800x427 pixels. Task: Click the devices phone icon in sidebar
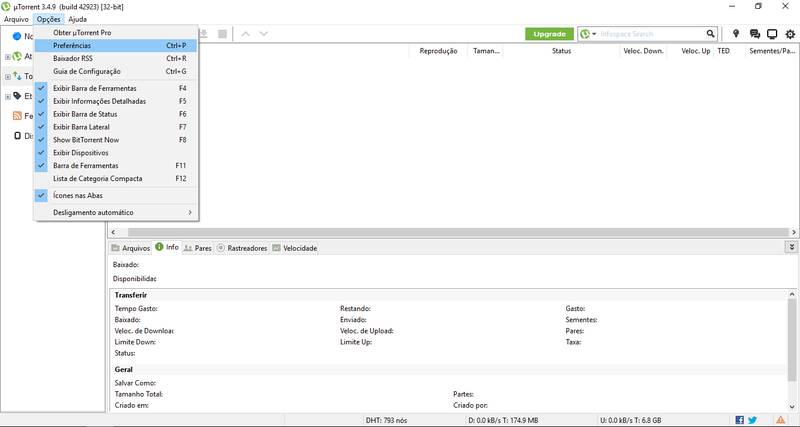17,136
